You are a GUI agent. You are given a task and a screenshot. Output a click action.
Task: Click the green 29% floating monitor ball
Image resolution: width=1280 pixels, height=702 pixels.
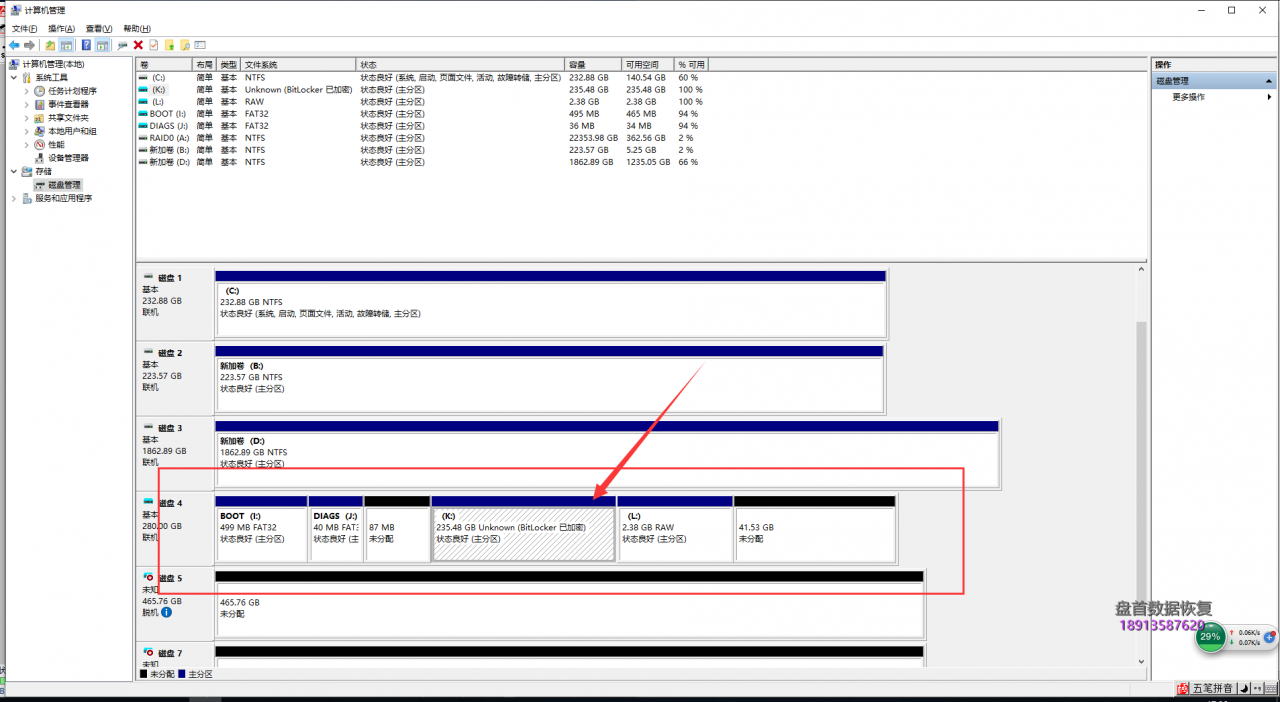pos(1211,637)
